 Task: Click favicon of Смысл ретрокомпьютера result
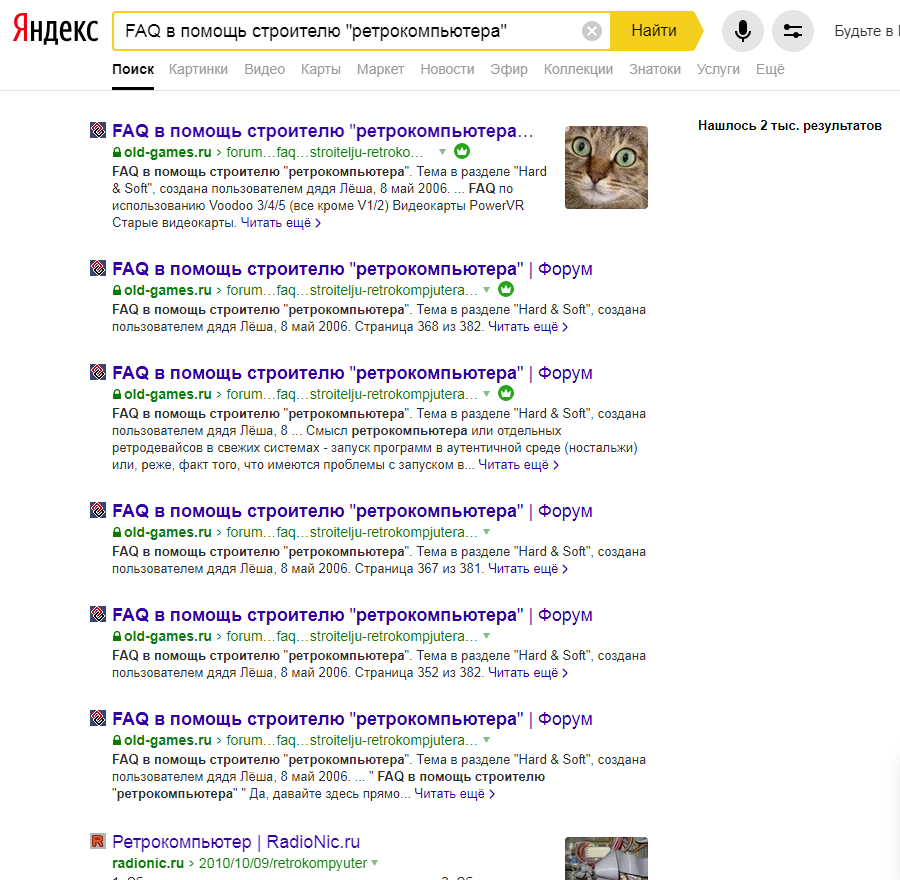tap(98, 372)
